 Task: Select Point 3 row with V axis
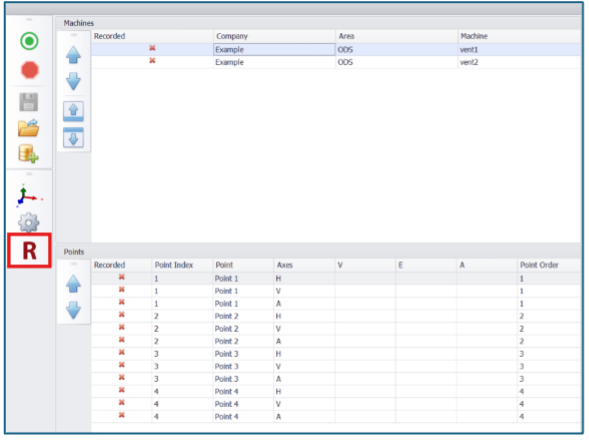[x=336, y=366]
